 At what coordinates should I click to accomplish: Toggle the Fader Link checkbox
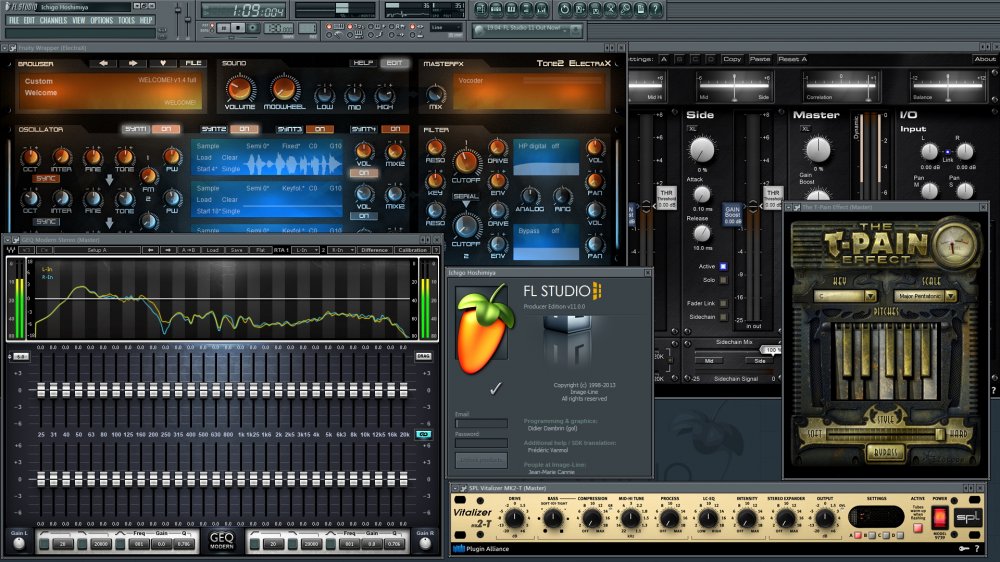tap(723, 304)
